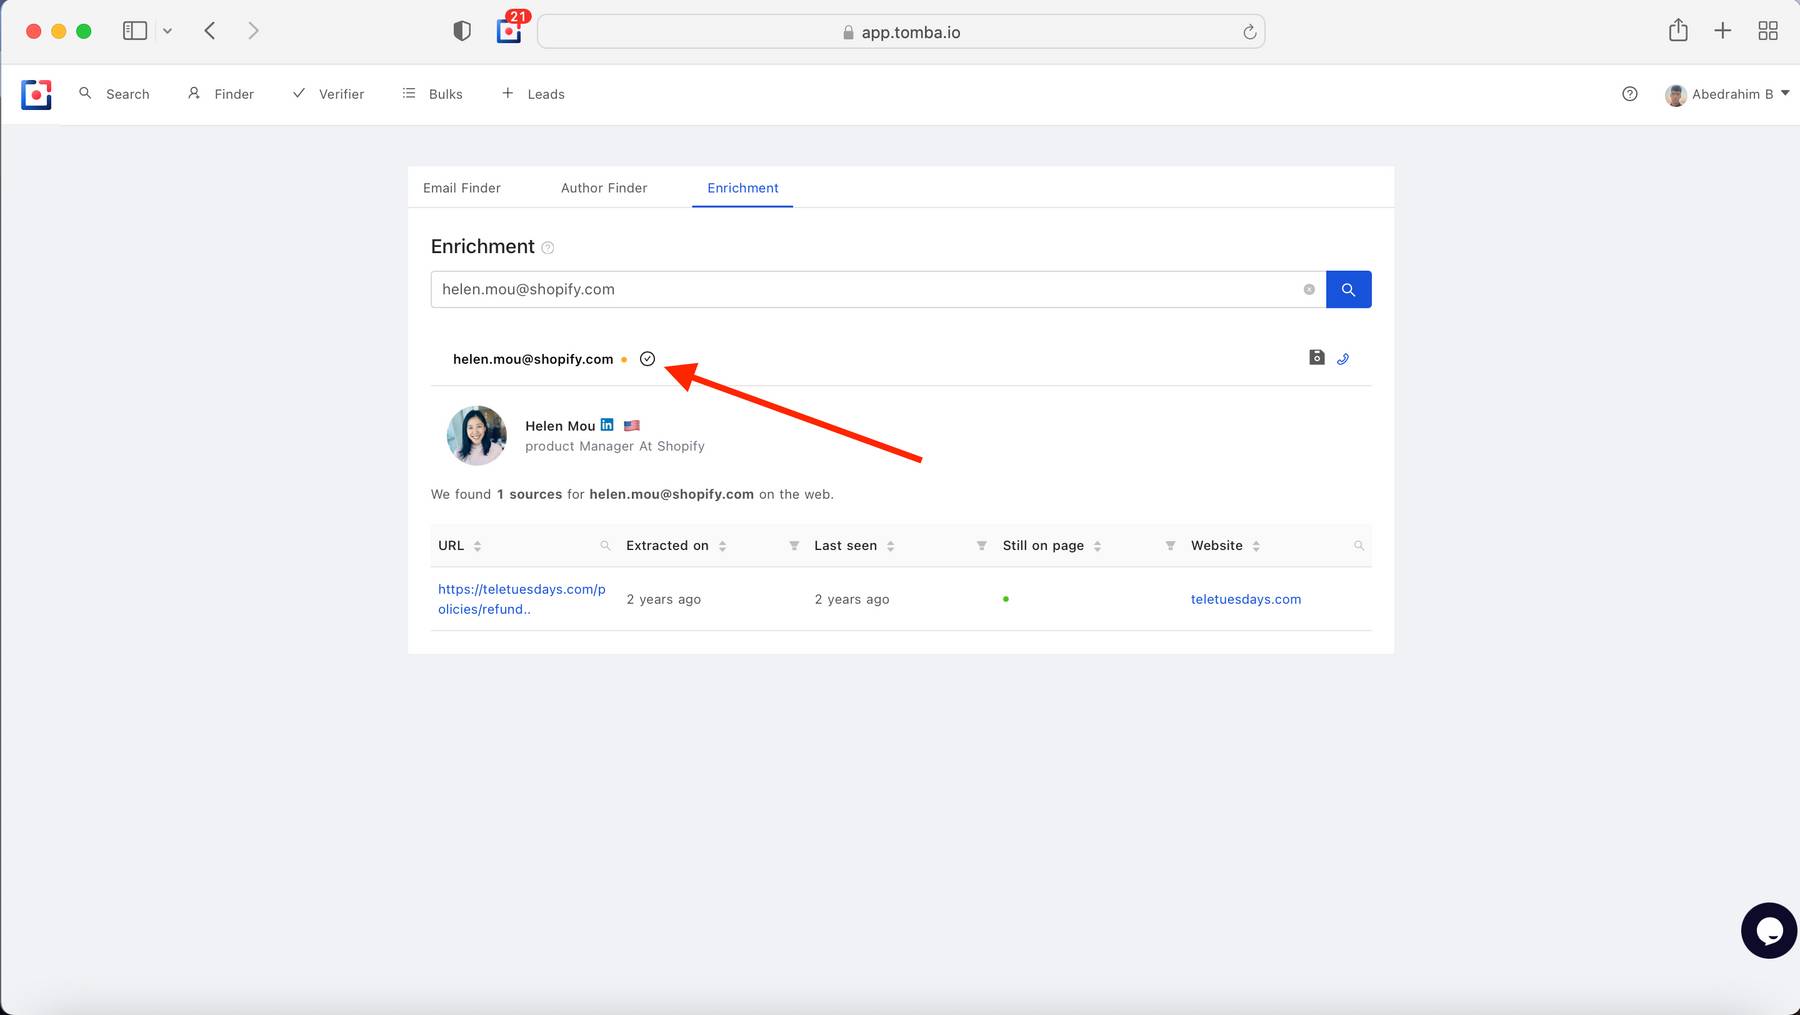Sort by the Website column
Viewport: 1800px width, 1015px height.
tap(1256, 546)
